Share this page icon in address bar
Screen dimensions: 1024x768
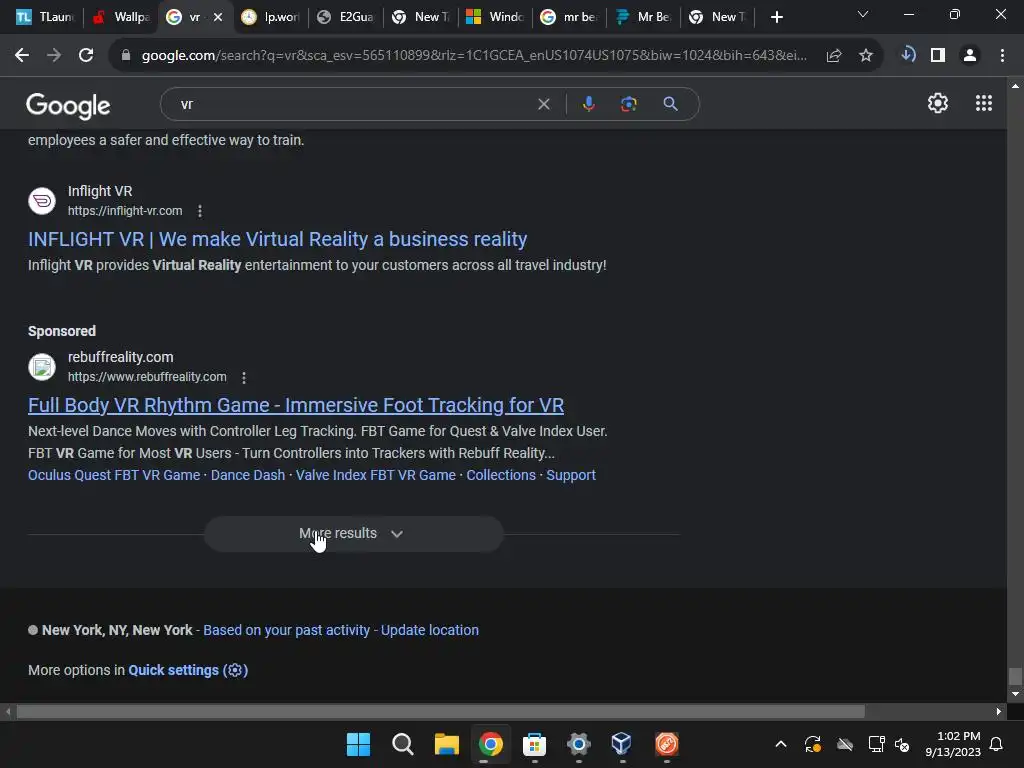tap(833, 56)
